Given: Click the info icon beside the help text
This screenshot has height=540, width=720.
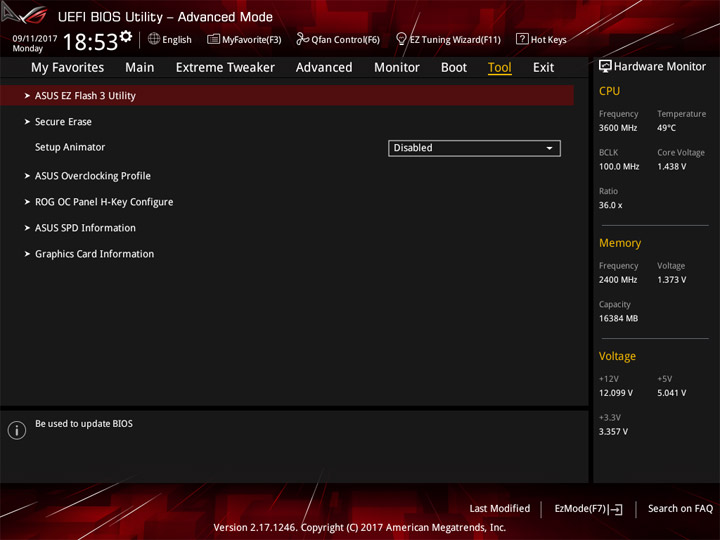Looking at the screenshot, I should pyautogui.click(x=17, y=430).
